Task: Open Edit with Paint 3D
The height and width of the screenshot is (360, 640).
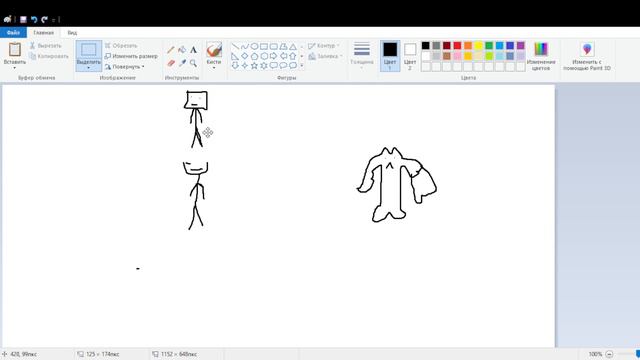Action: pos(587,56)
